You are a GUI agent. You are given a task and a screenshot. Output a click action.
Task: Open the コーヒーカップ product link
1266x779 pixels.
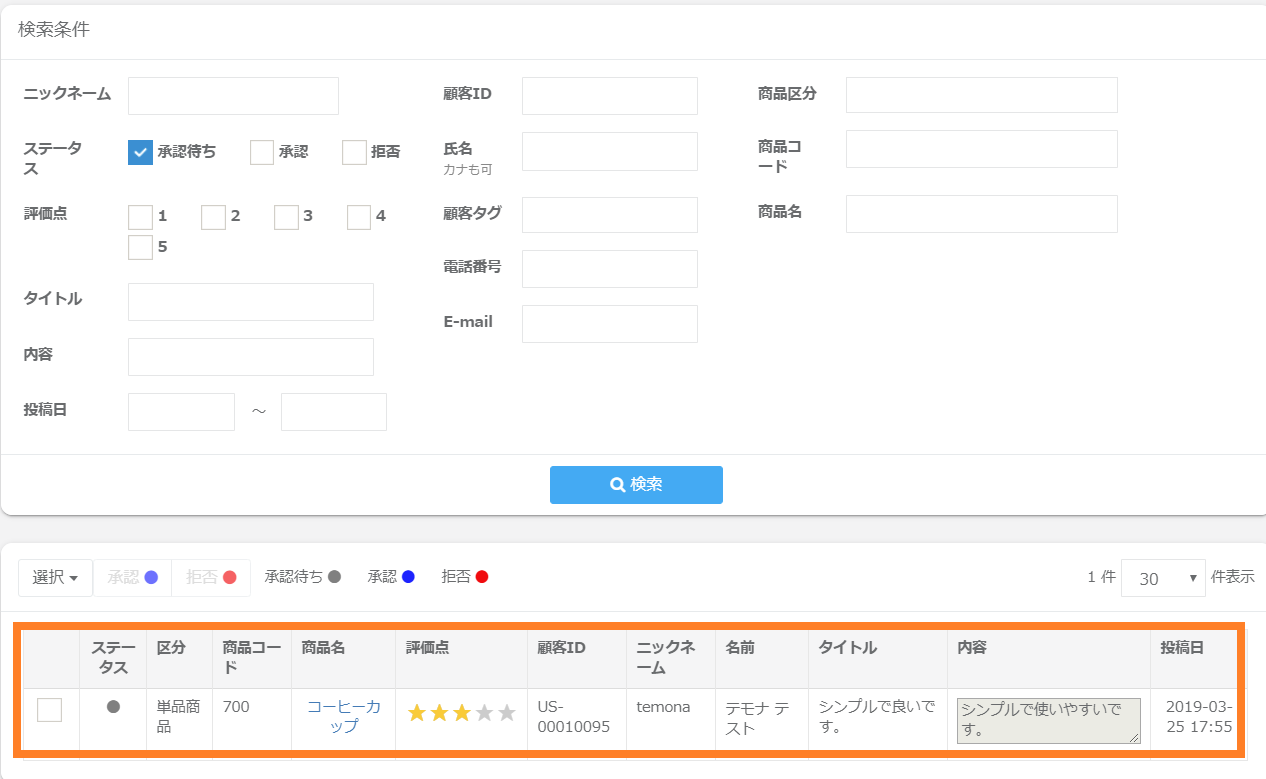pyautogui.click(x=343, y=716)
